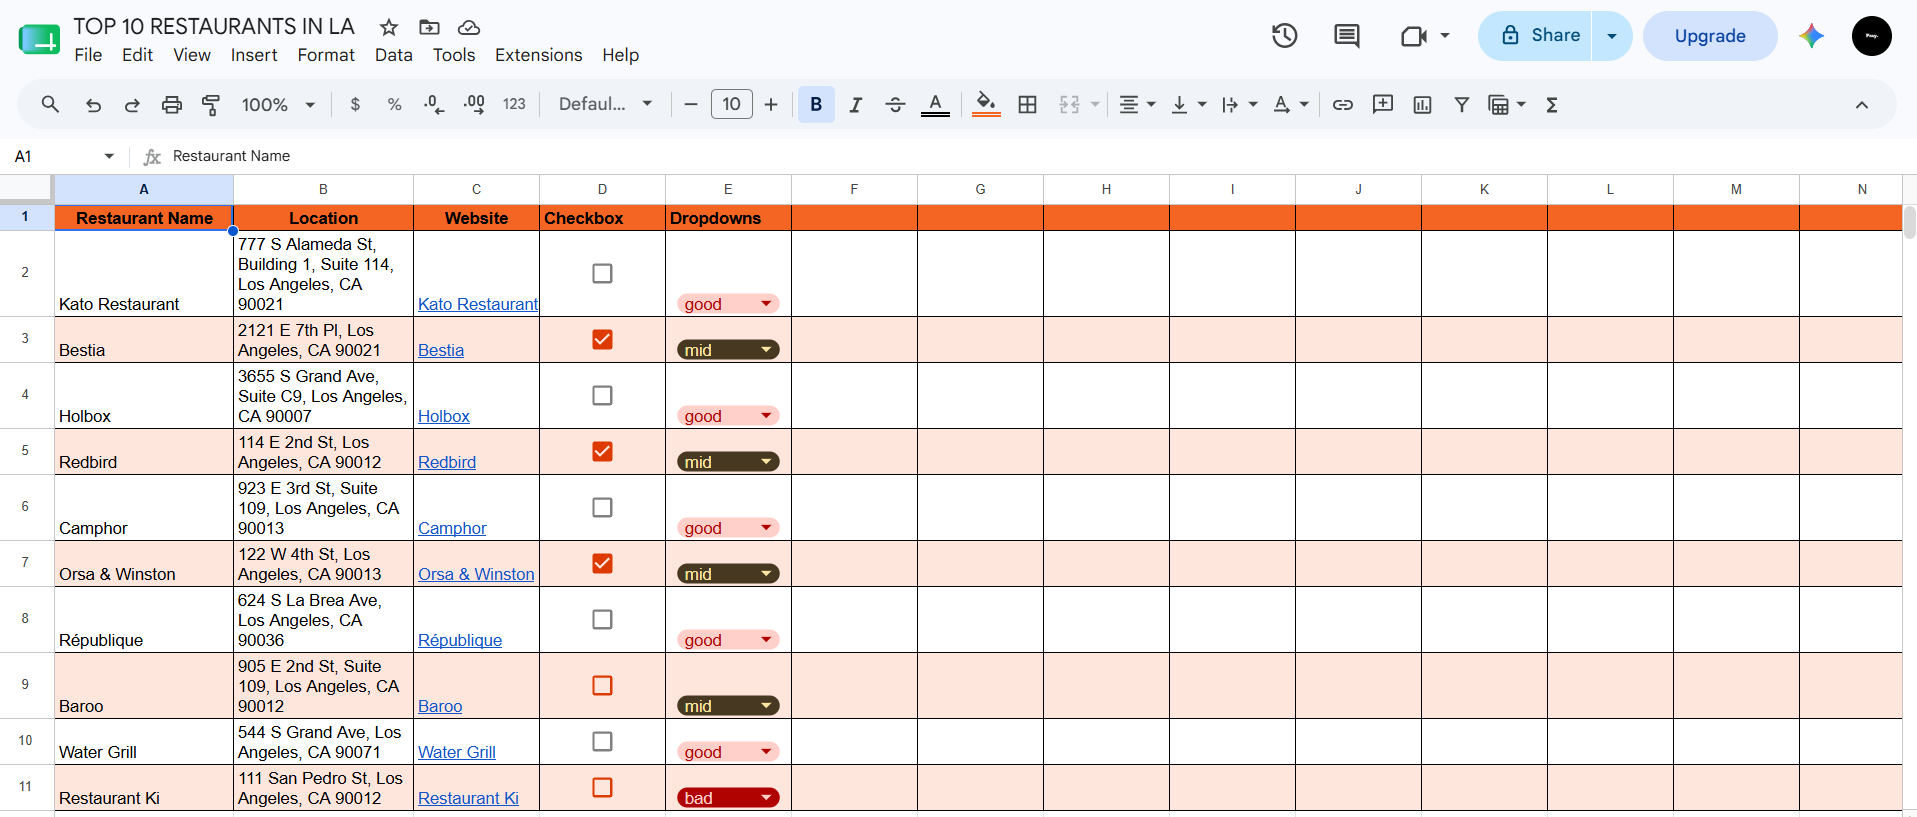Select the paint format roller icon
Screen dimensions: 1917x817
(211, 104)
